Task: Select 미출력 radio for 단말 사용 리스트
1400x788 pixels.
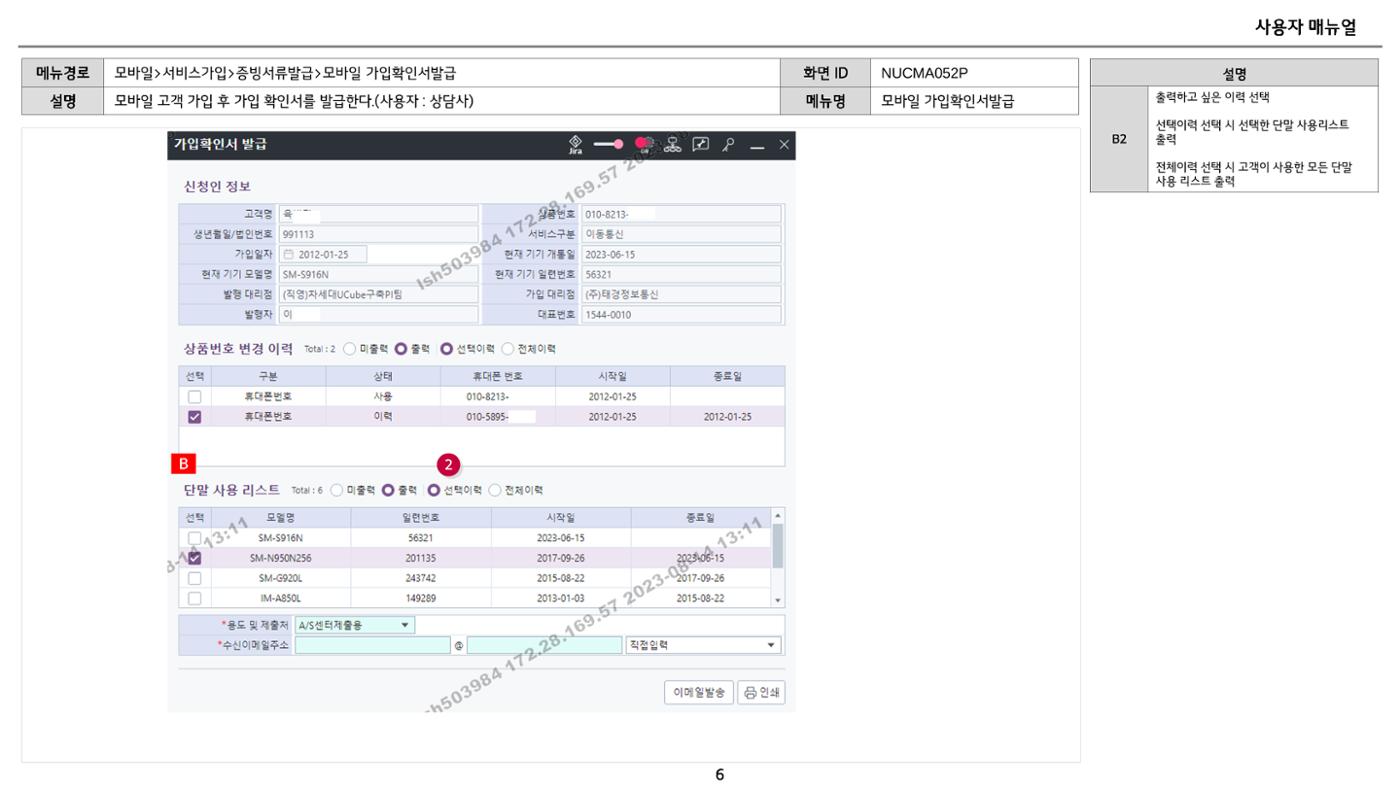Action: pyautogui.click(x=336, y=490)
